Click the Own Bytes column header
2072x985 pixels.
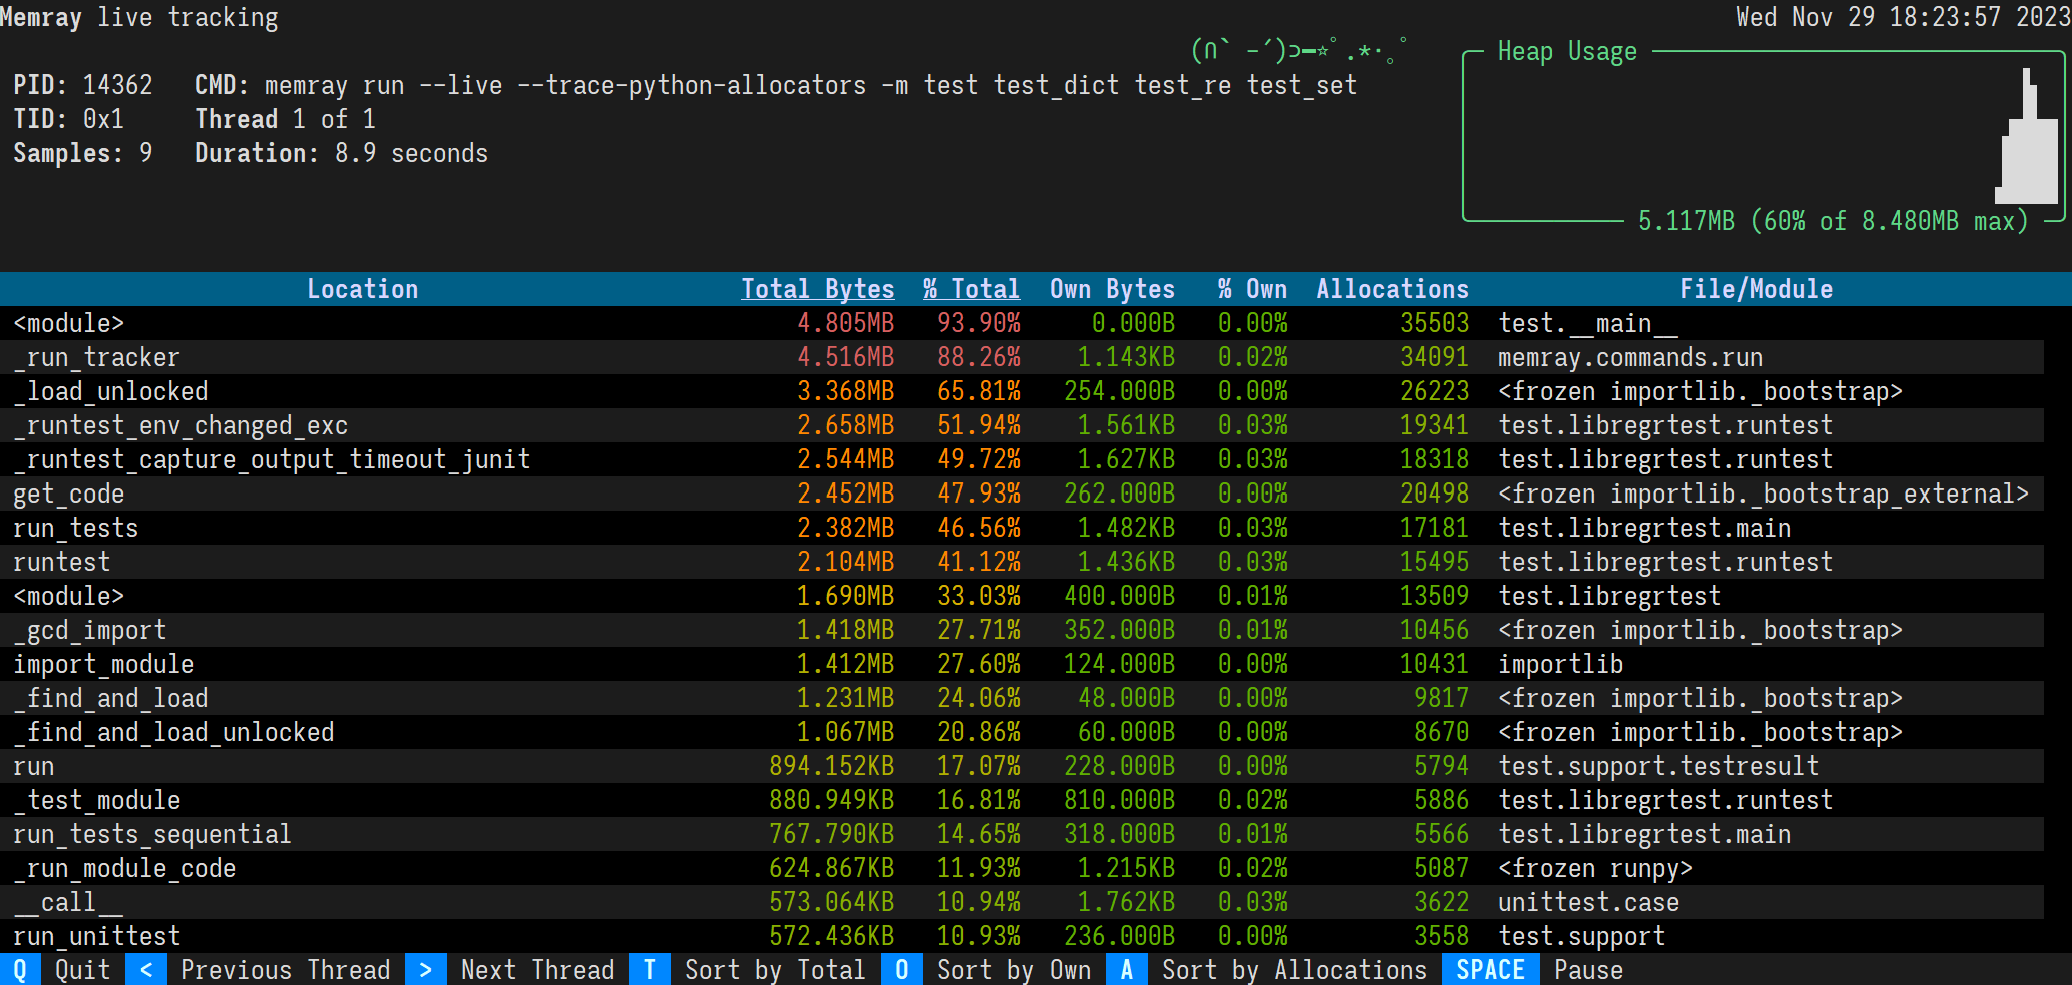pyautogui.click(x=1112, y=289)
